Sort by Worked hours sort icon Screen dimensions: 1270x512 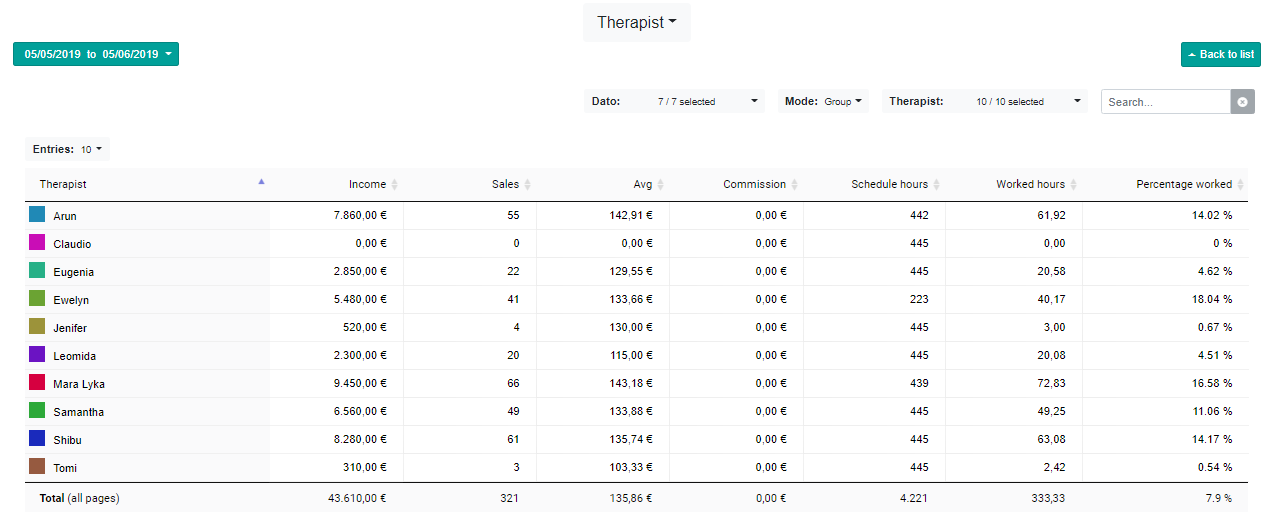point(1074,185)
